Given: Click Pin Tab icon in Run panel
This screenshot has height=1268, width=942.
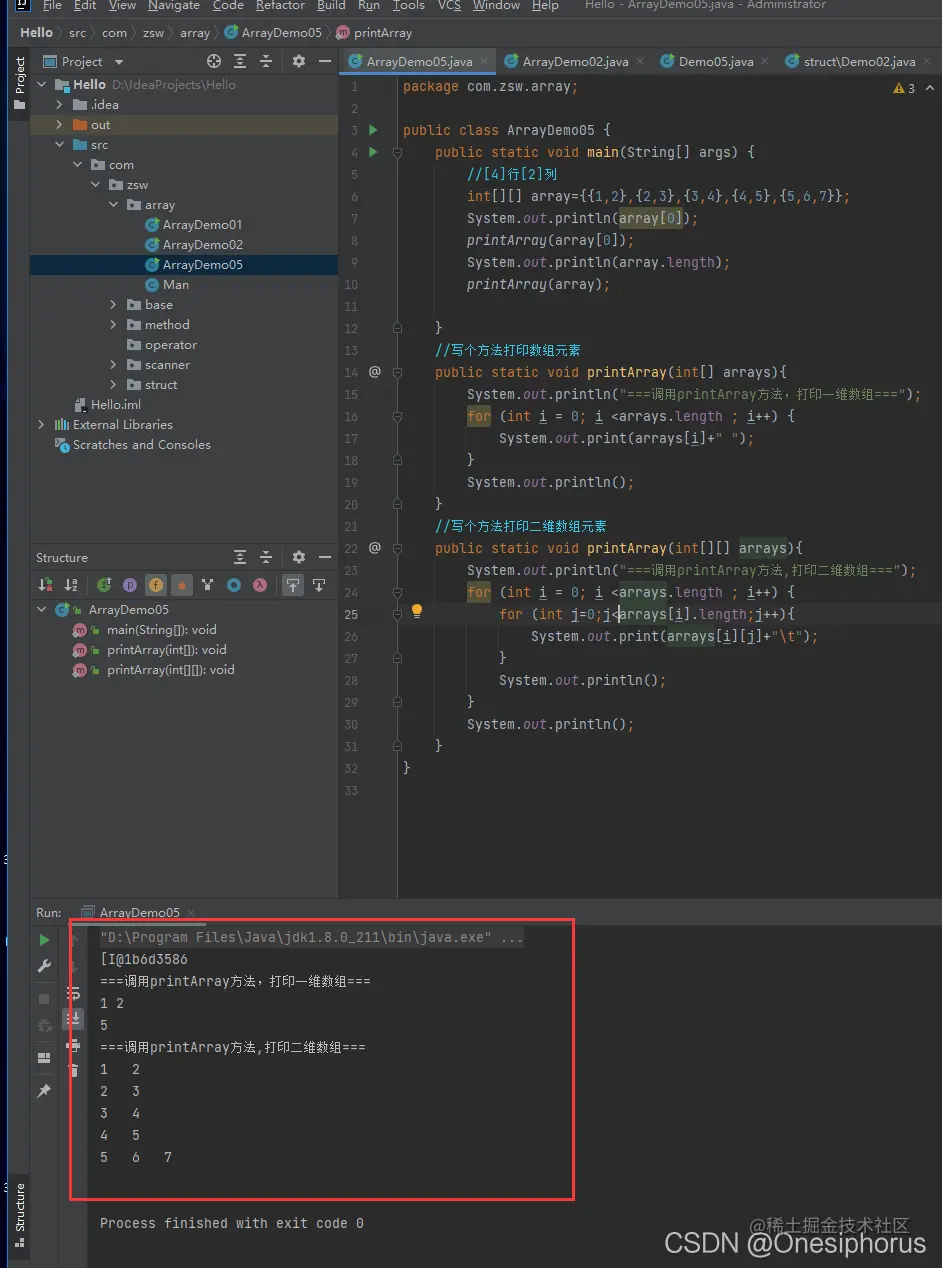Looking at the screenshot, I should click(x=44, y=1091).
